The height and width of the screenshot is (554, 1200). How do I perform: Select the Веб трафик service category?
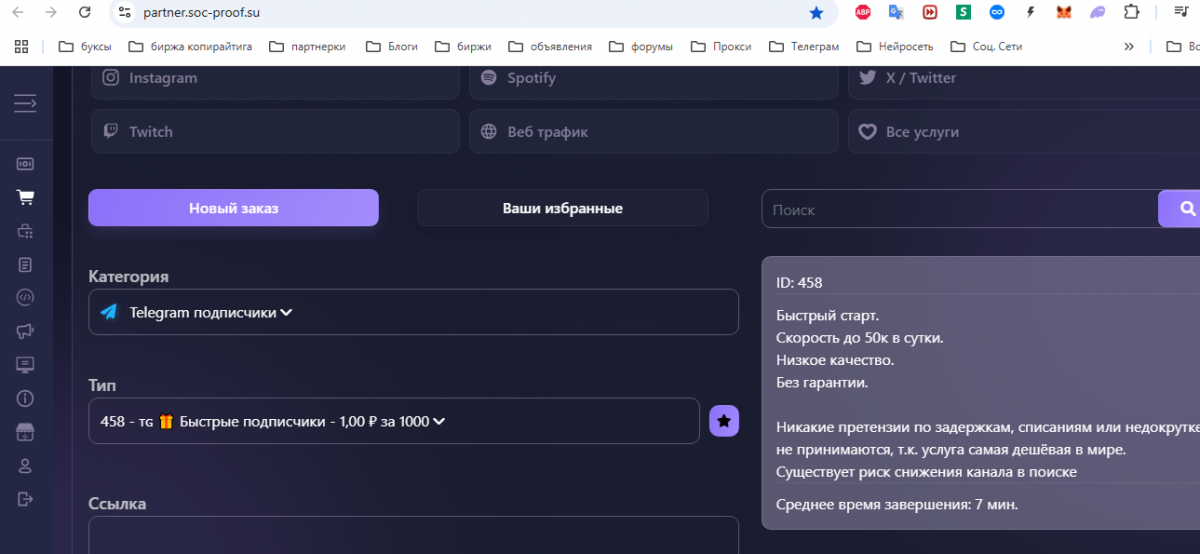pyautogui.click(x=654, y=131)
